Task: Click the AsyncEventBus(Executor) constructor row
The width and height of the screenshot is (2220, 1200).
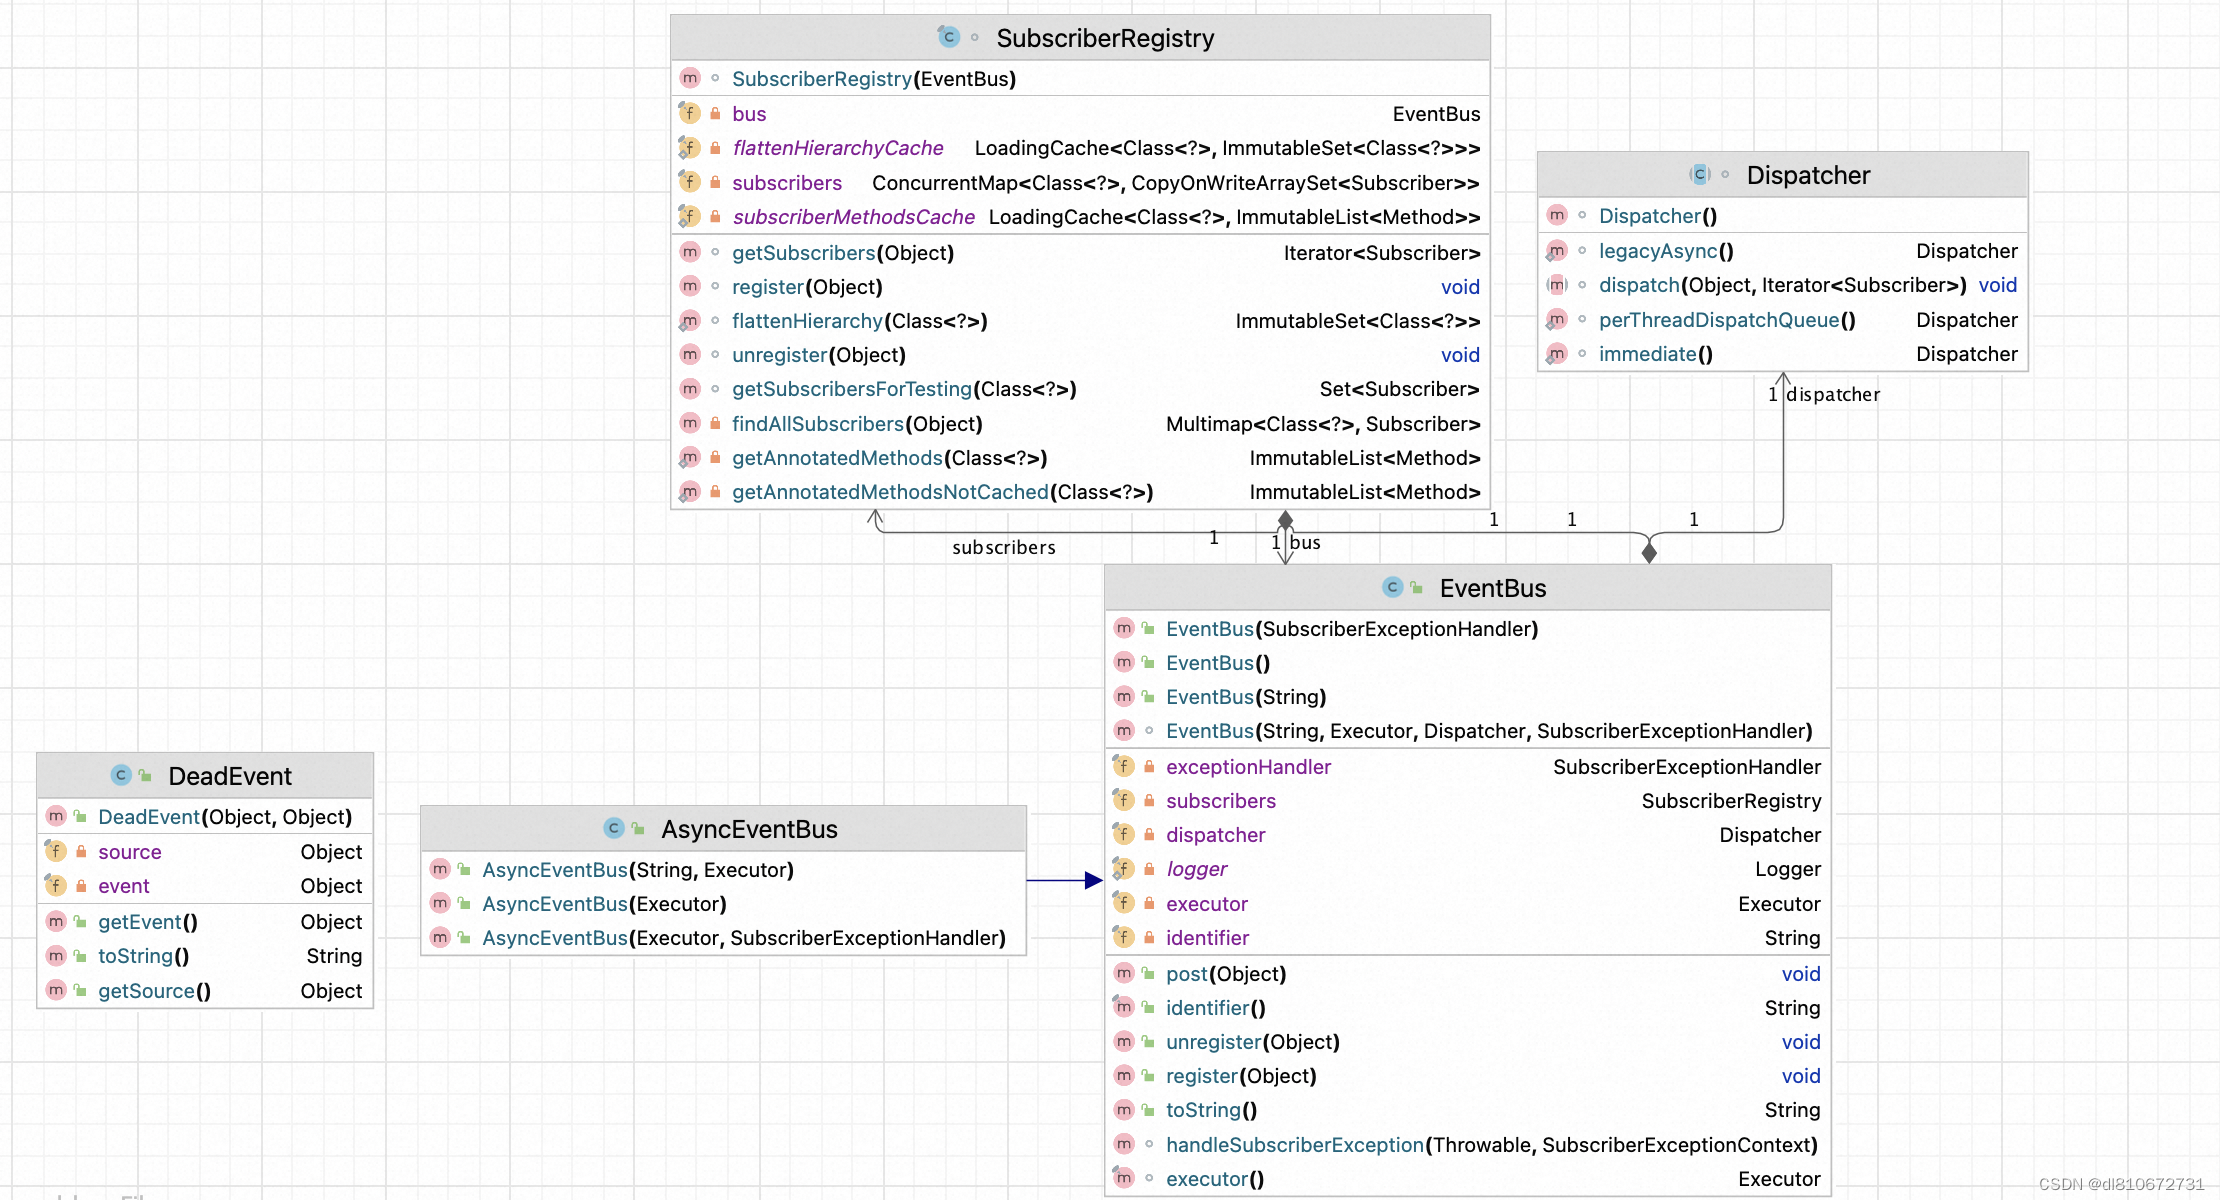Action: point(603,904)
